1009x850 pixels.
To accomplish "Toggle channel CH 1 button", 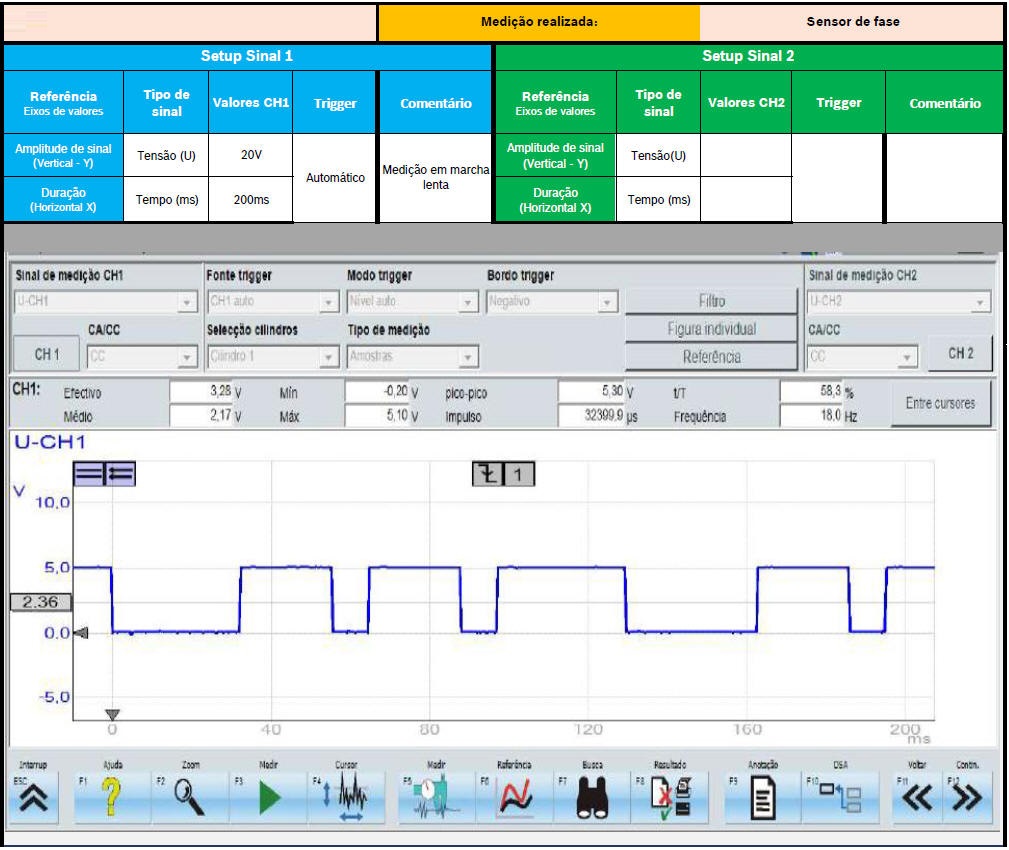I will point(45,354).
